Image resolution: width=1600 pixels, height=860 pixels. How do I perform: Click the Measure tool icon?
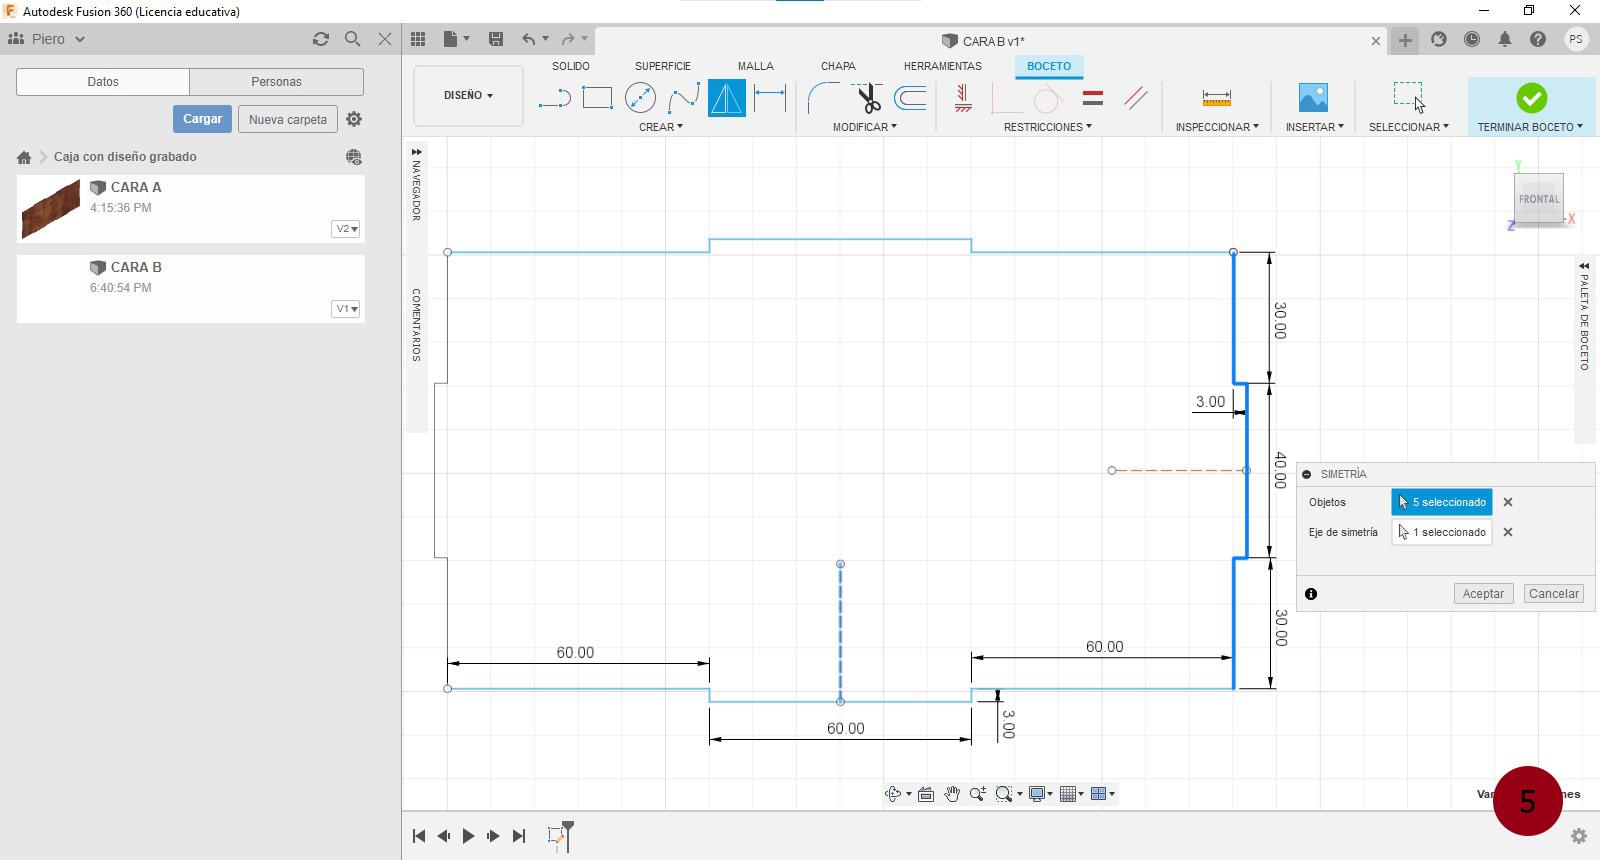[1217, 98]
